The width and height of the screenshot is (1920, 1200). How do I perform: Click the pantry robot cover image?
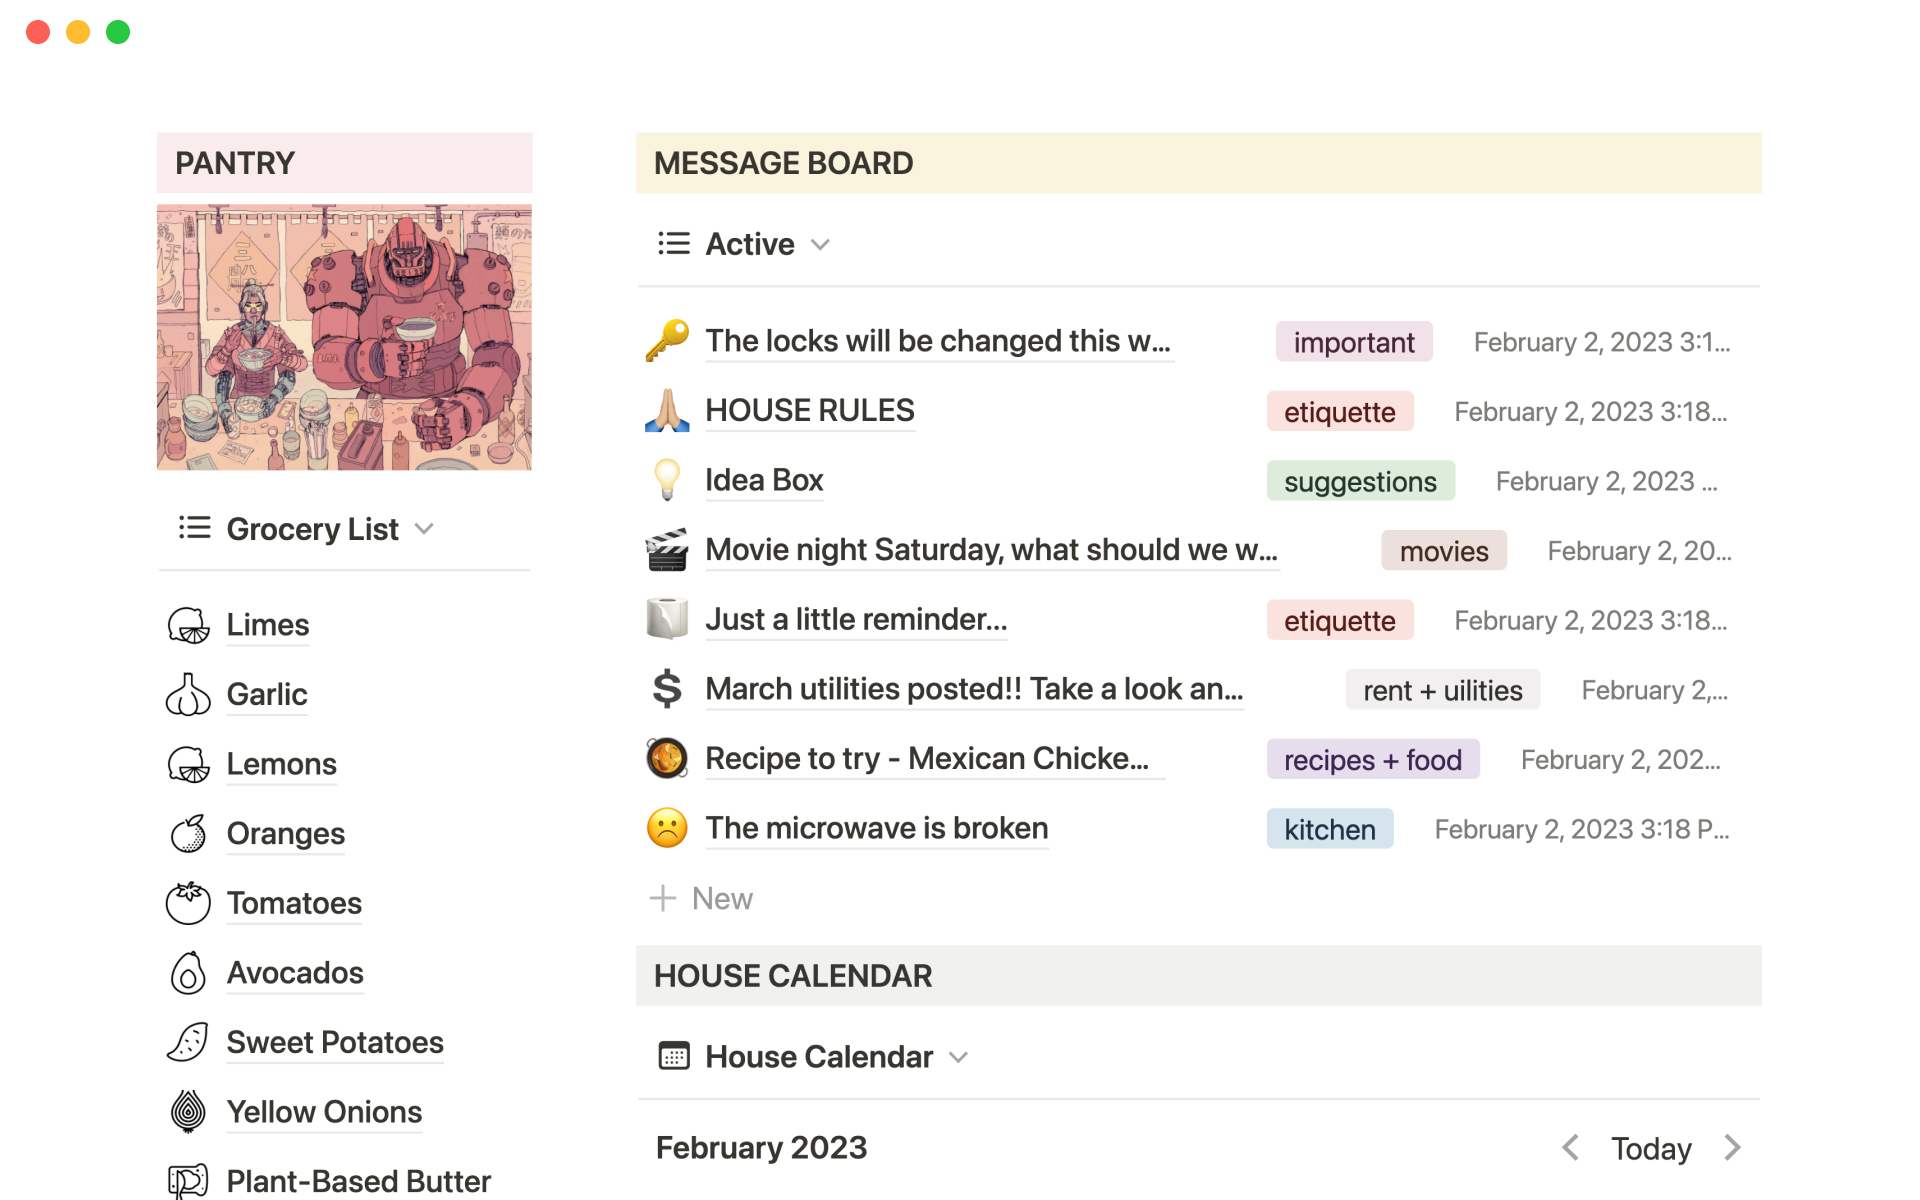[x=344, y=338]
